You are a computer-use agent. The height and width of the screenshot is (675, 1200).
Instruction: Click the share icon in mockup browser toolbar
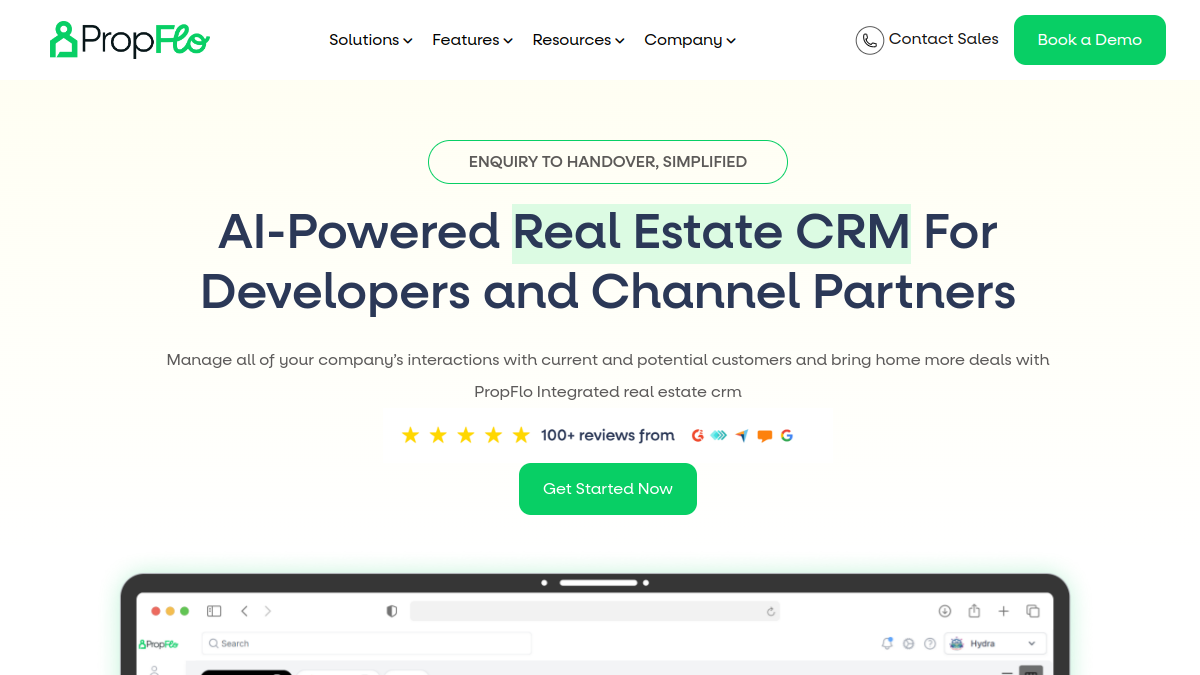(x=974, y=611)
